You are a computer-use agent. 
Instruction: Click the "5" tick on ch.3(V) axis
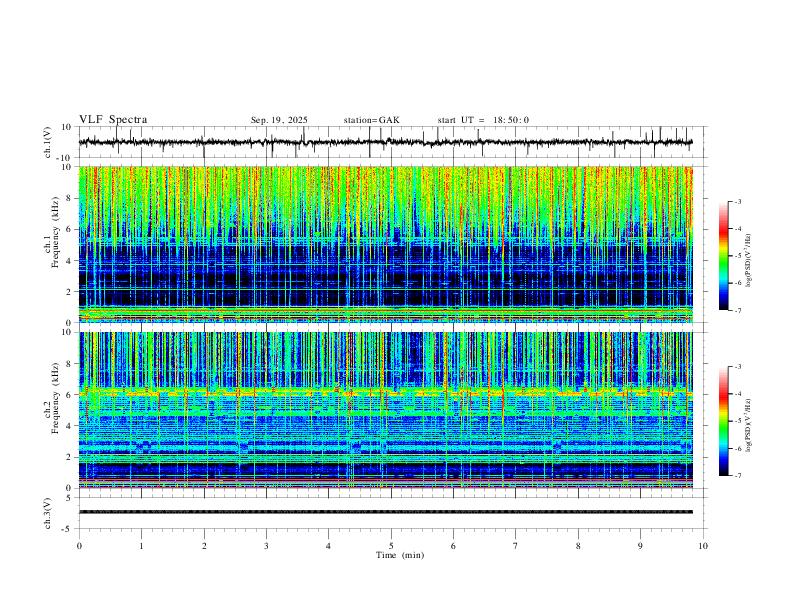pyautogui.click(x=70, y=498)
